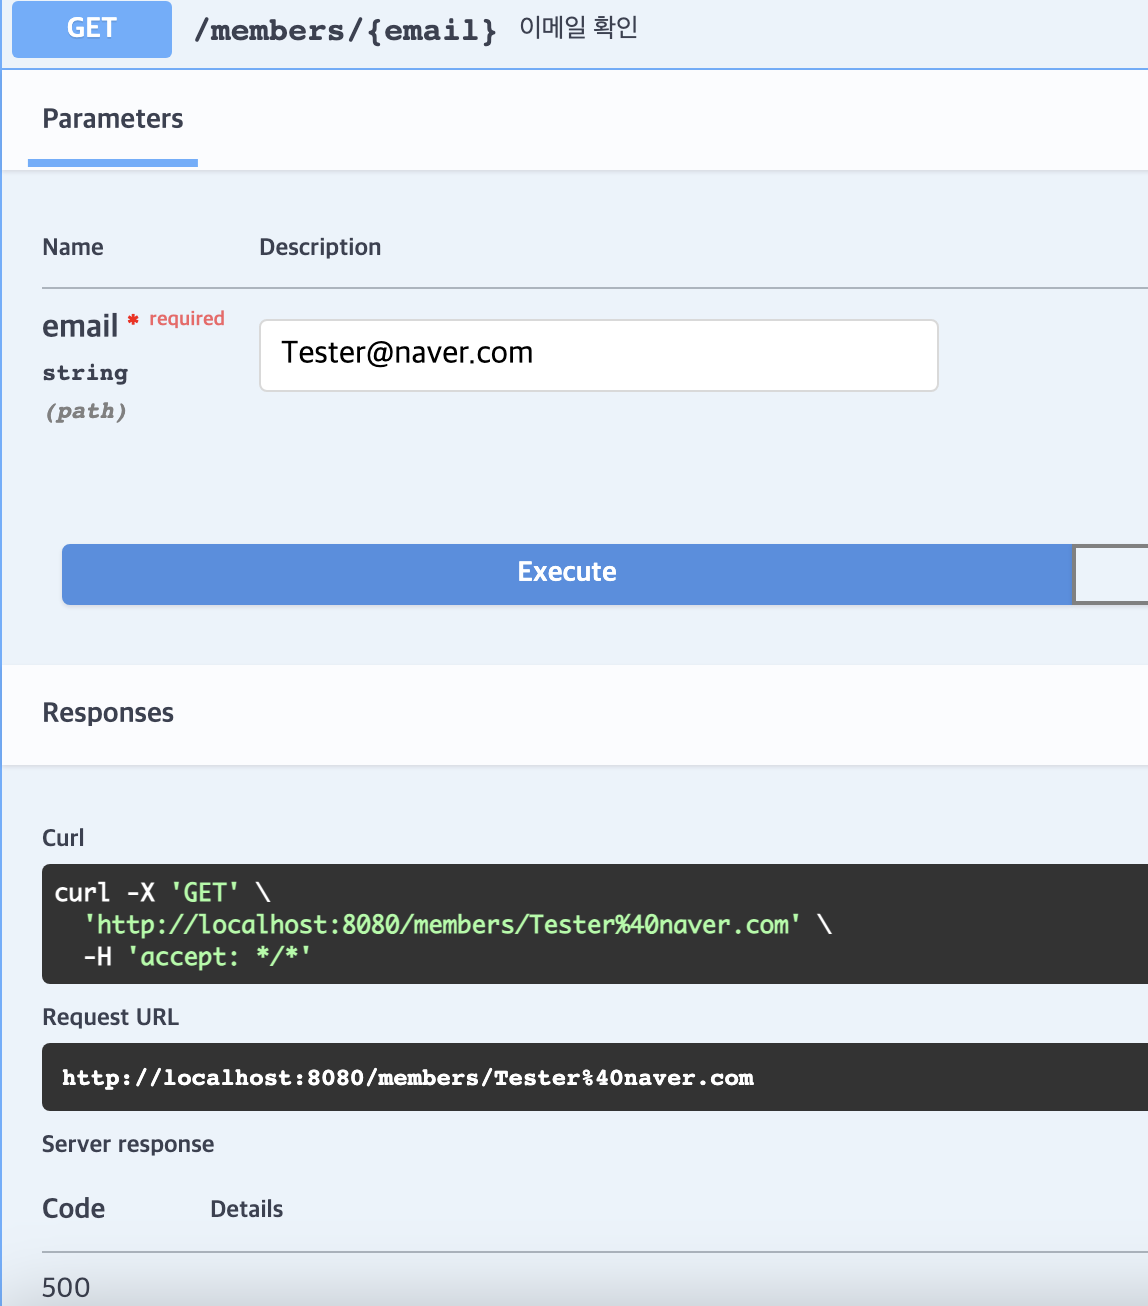Select the curl command code block

coord(595,924)
